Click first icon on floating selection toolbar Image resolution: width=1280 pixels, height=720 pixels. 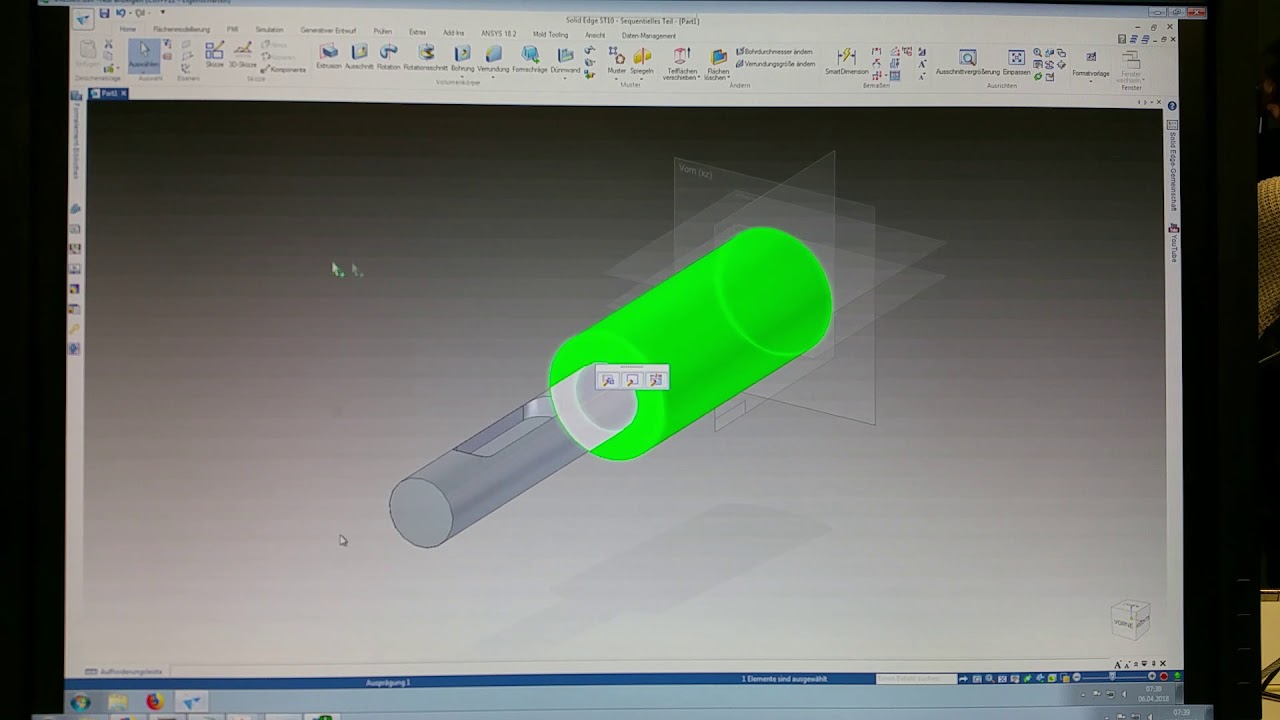coord(608,380)
